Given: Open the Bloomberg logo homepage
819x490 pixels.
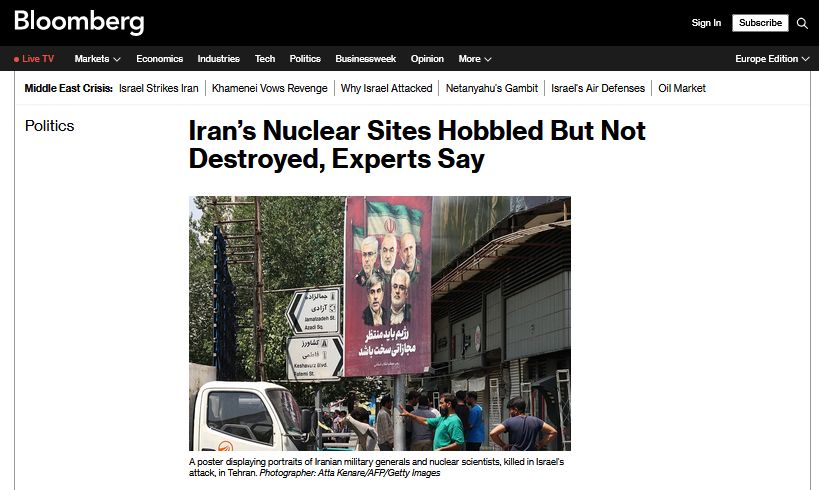Looking at the screenshot, I should tap(79, 22).
